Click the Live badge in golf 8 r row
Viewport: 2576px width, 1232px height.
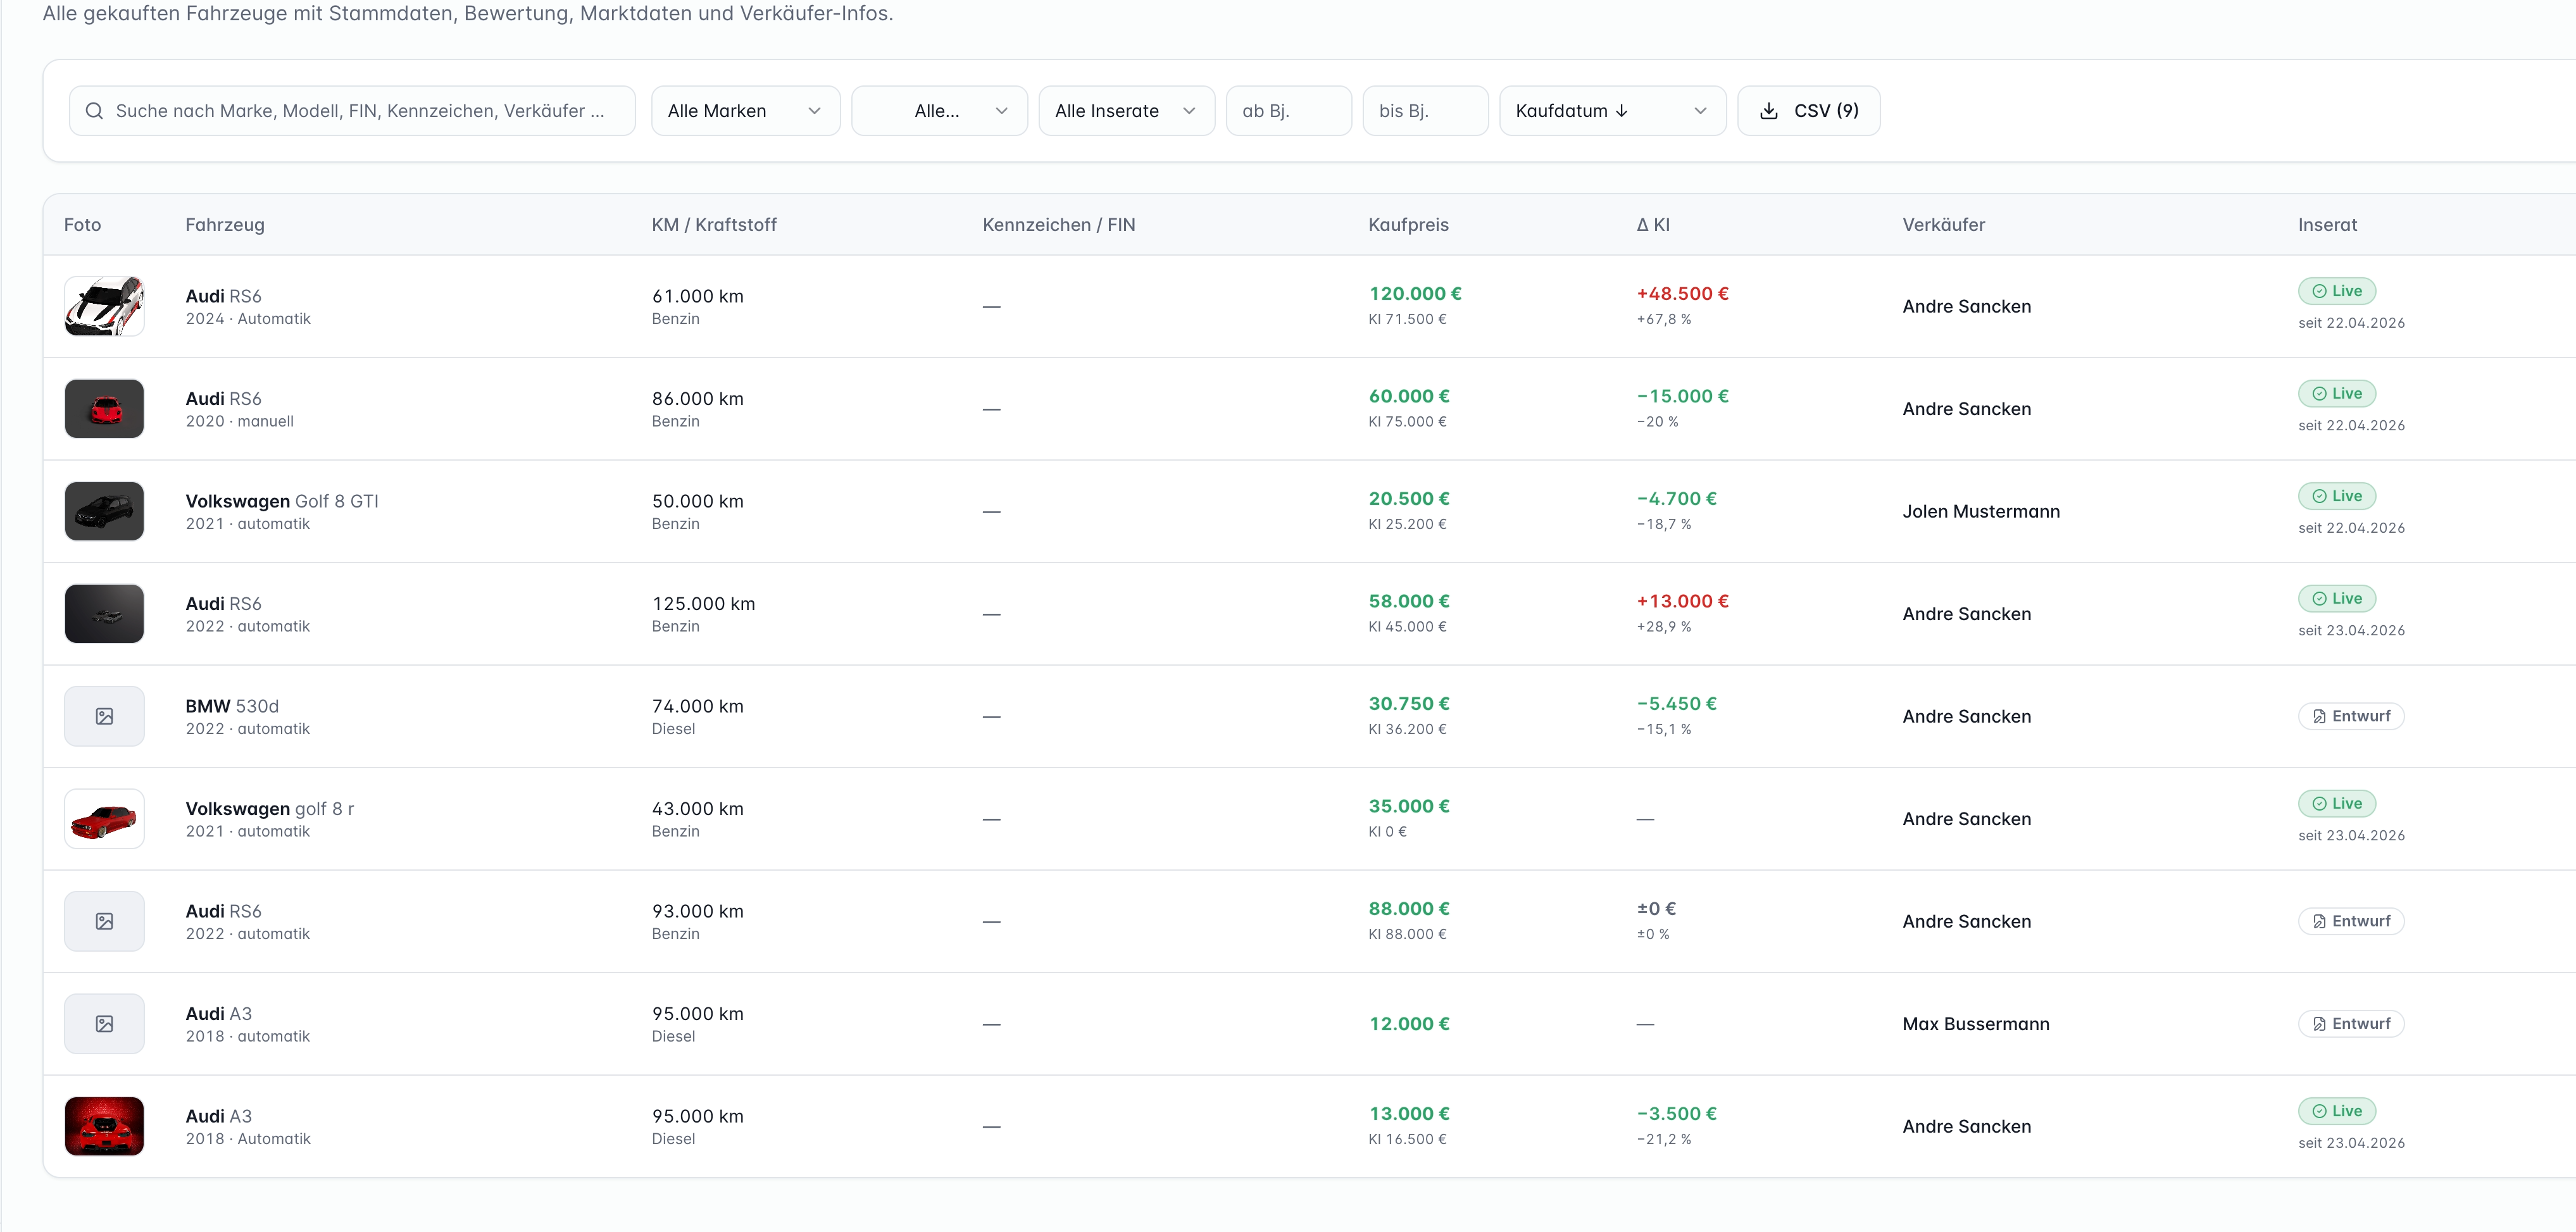[x=2337, y=804]
